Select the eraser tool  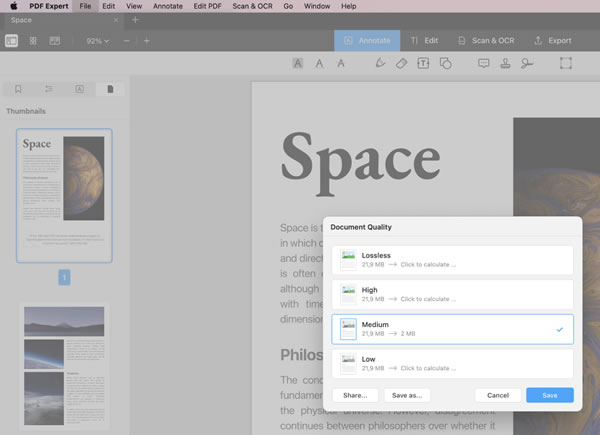click(x=401, y=63)
